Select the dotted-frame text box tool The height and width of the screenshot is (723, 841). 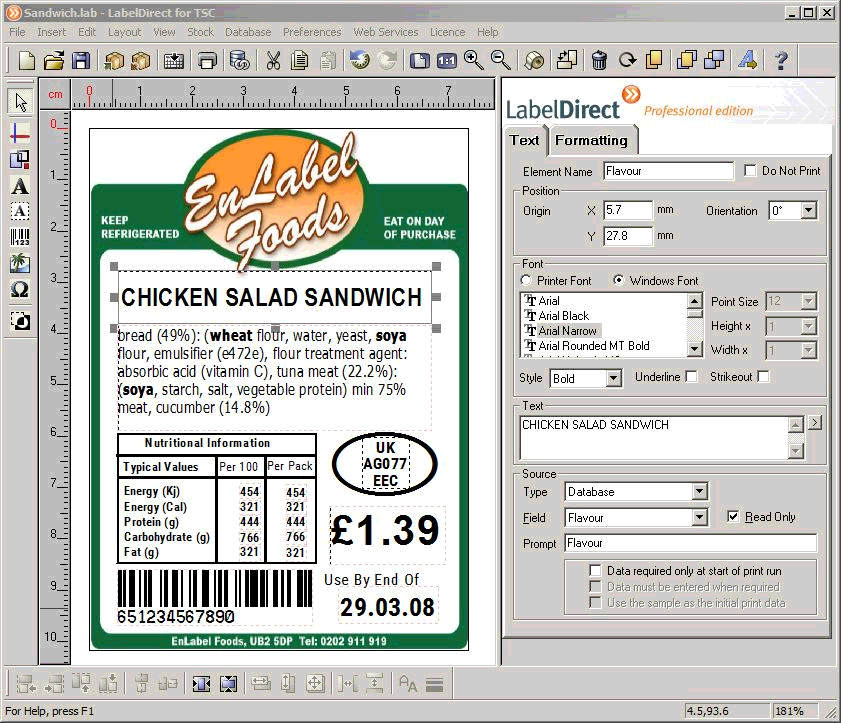[x=20, y=211]
